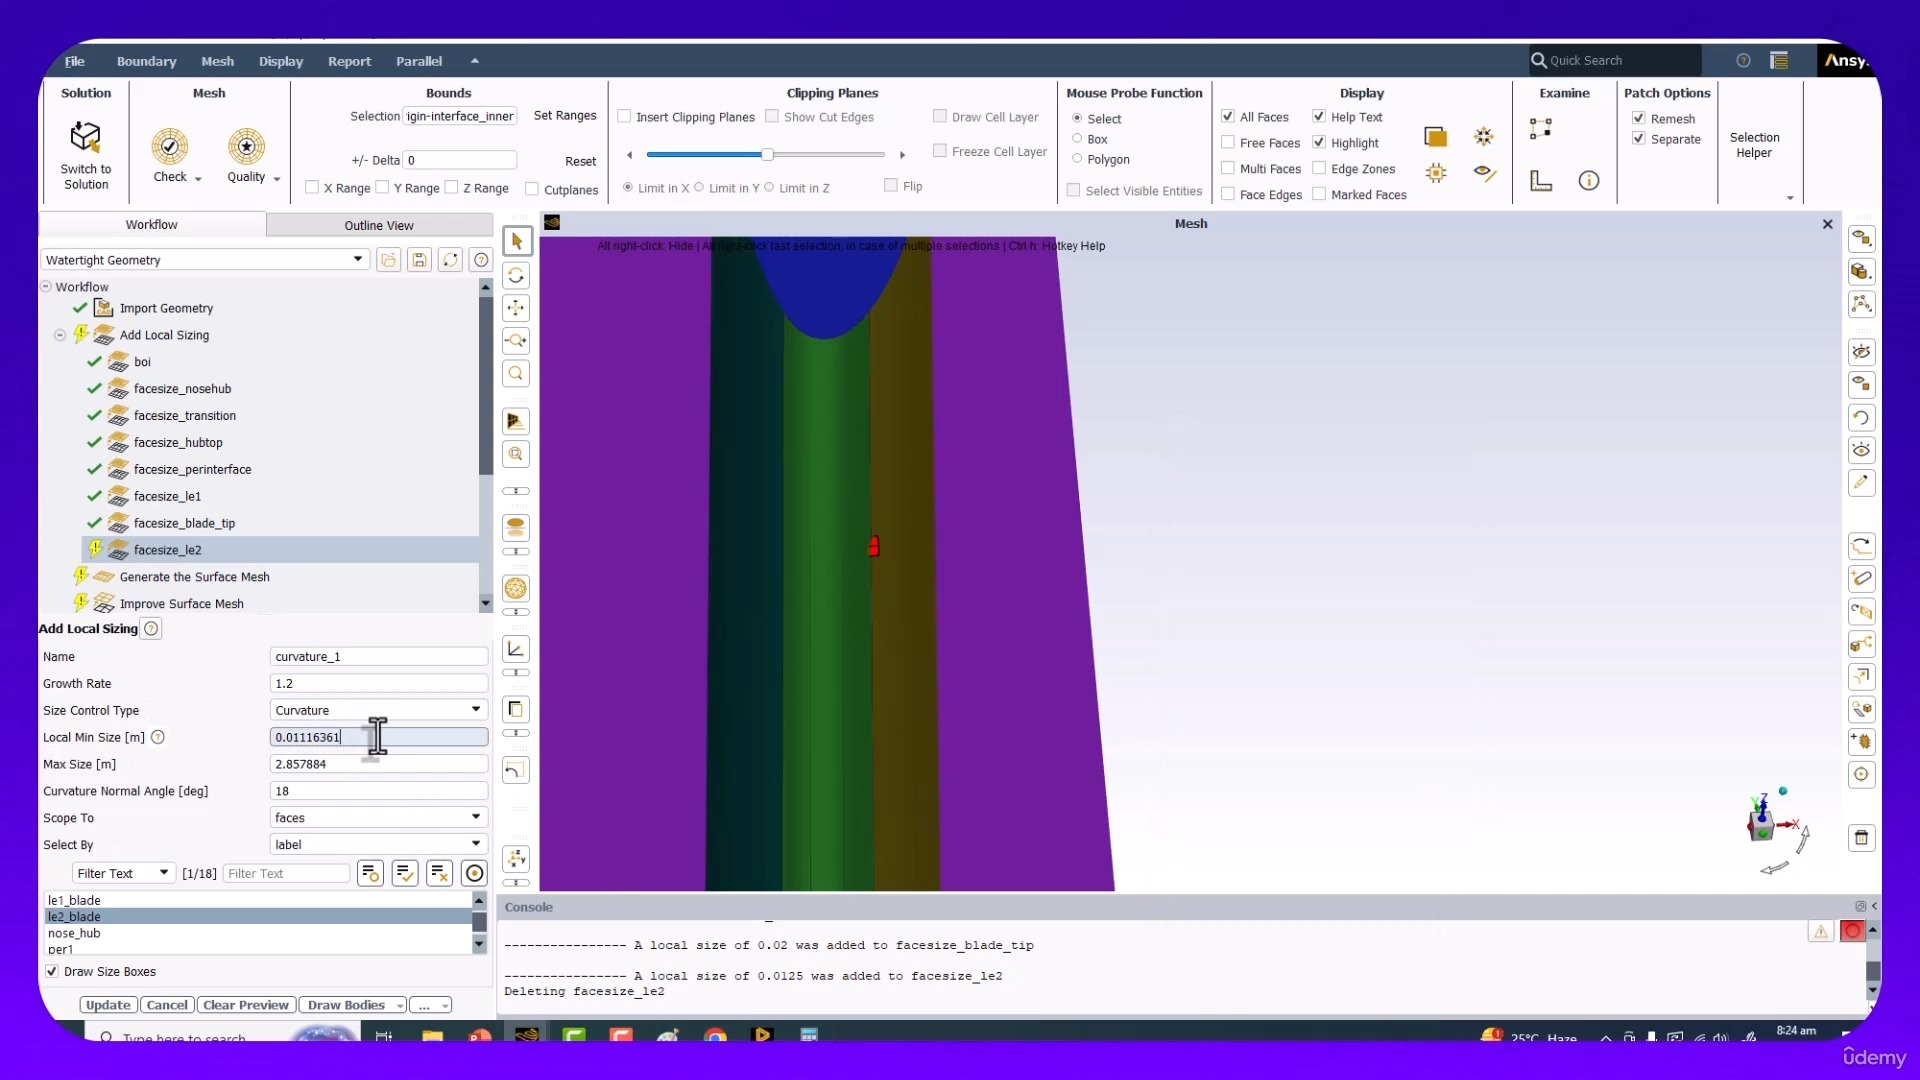
Task: Toggle the Remesh checkbox
Action: pyautogui.click(x=1639, y=118)
